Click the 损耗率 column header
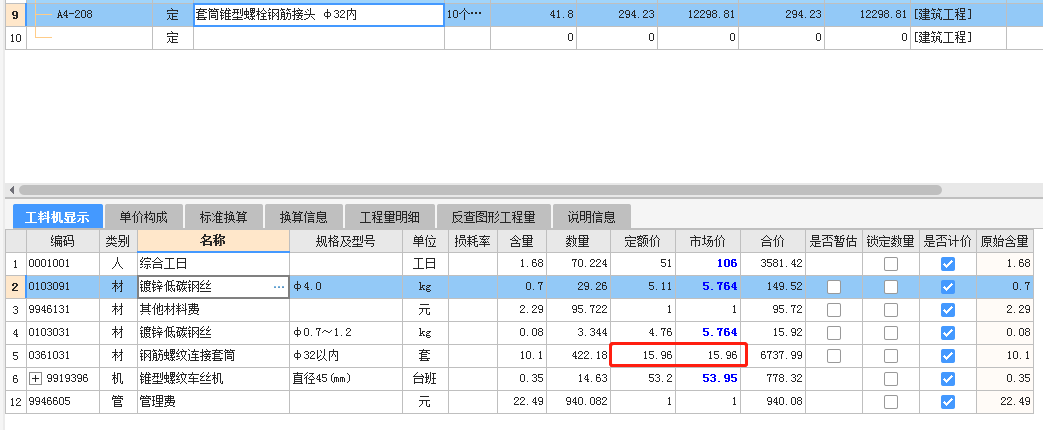Image resolution: width=1043 pixels, height=430 pixels. coord(472,241)
